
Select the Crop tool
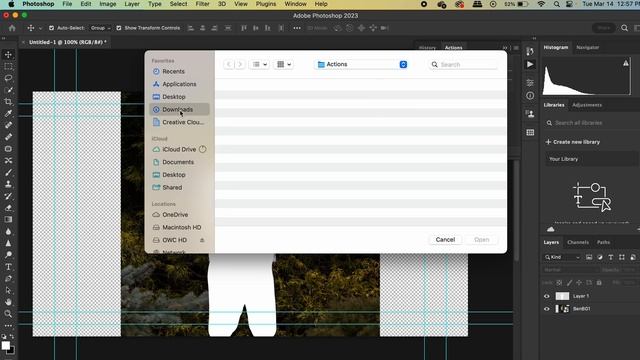[8, 102]
